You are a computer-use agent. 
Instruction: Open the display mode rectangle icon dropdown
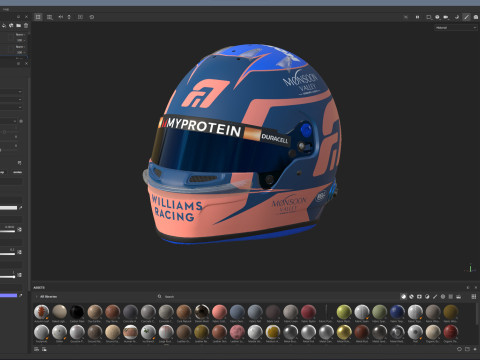(x=429, y=17)
